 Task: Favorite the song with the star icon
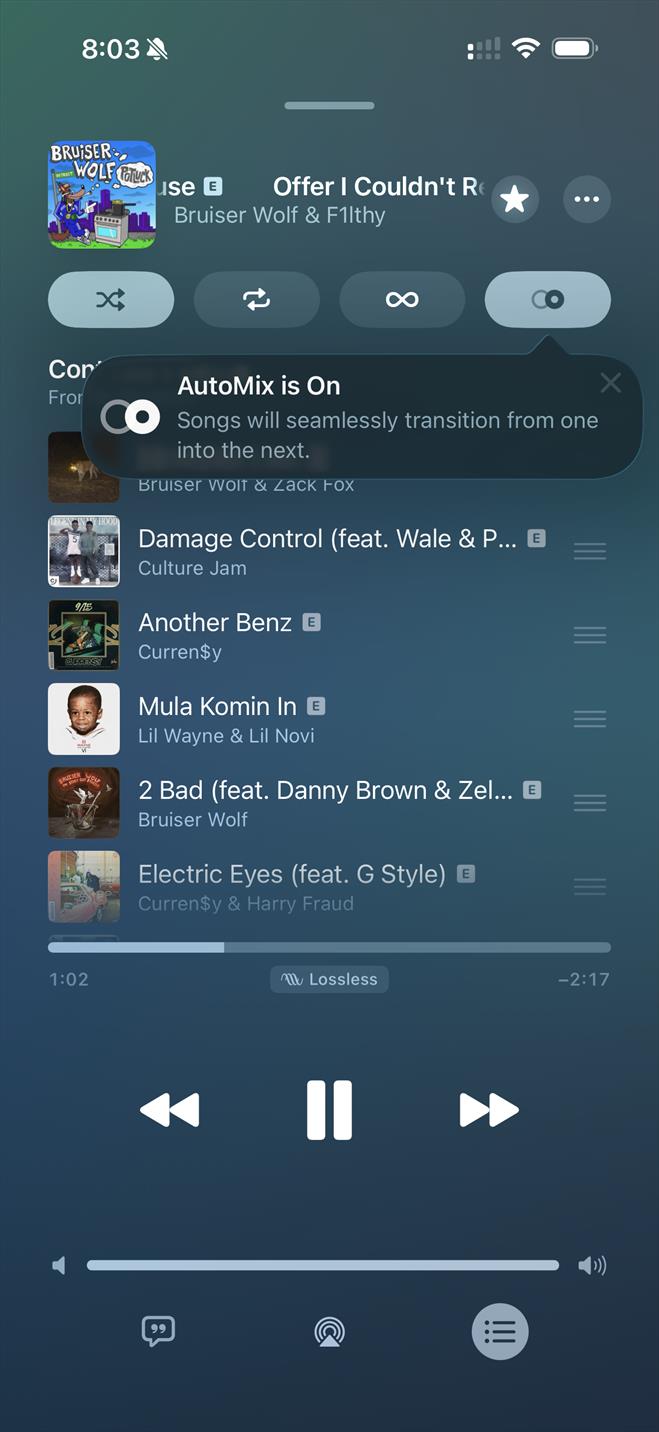pyautogui.click(x=515, y=200)
